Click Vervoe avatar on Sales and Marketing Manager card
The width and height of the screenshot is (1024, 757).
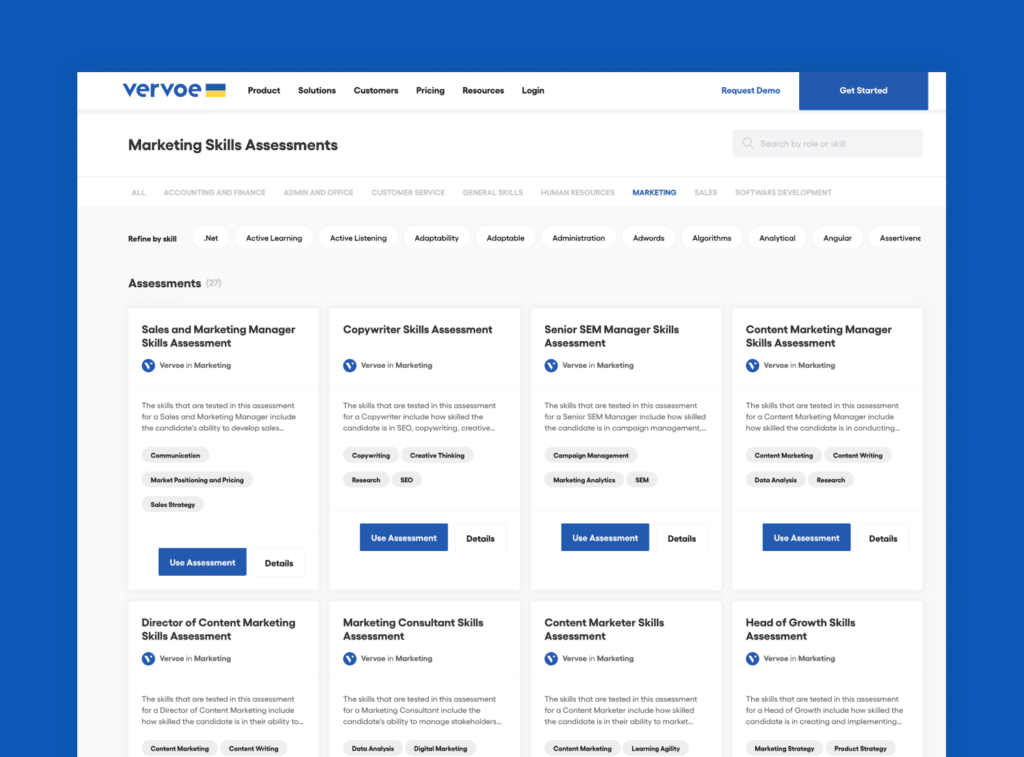(x=148, y=365)
